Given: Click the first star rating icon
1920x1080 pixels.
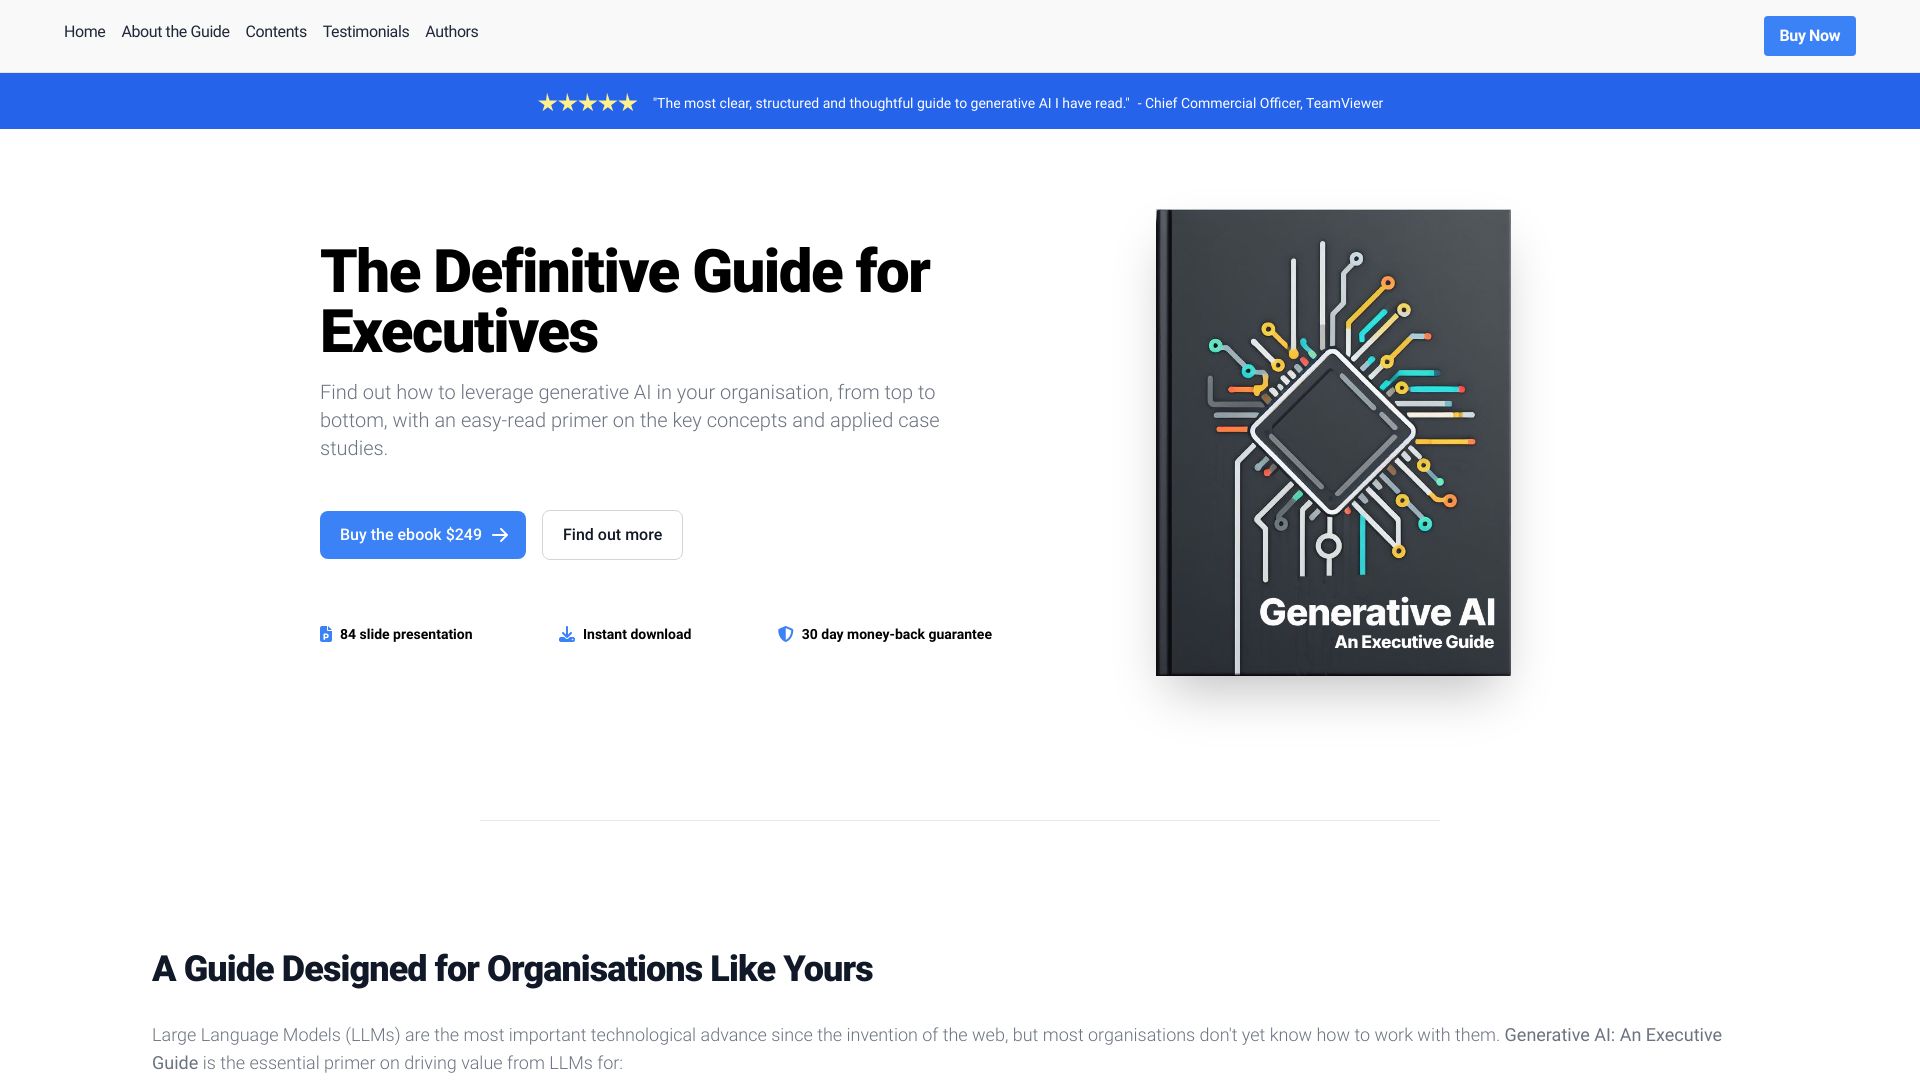Looking at the screenshot, I should click(x=546, y=102).
